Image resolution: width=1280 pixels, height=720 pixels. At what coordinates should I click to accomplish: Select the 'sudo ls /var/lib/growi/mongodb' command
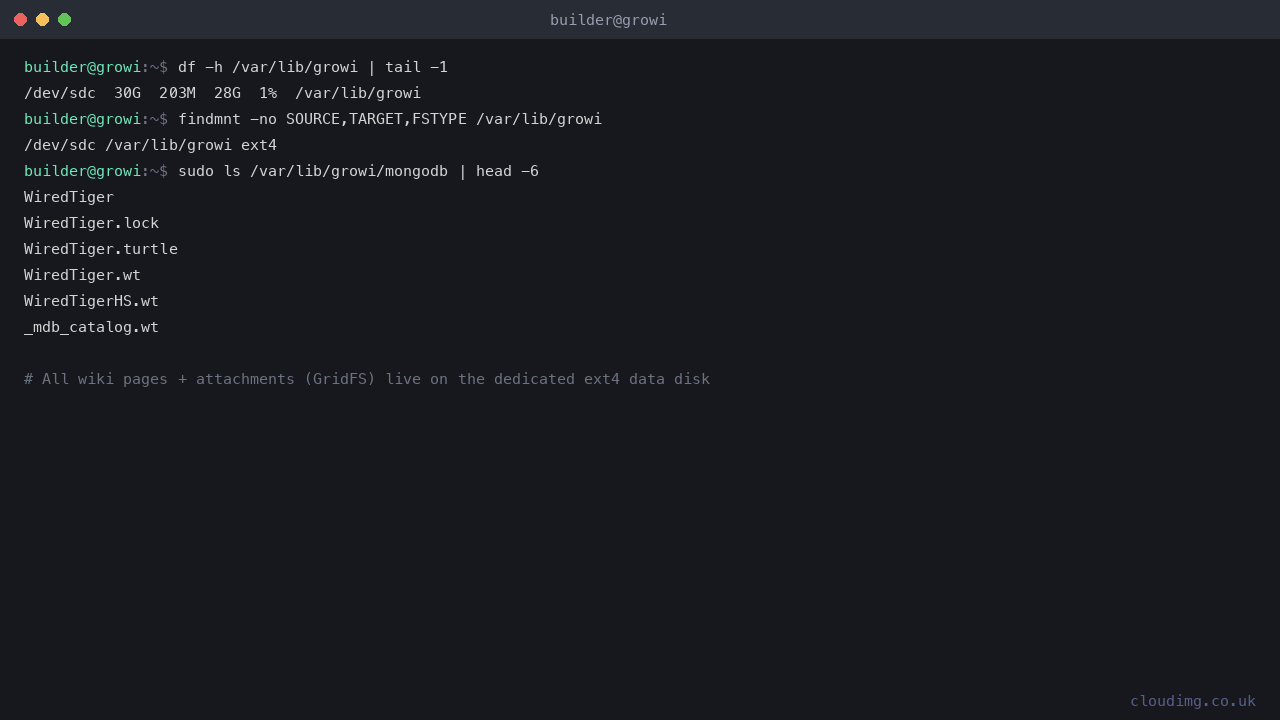coord(358,171)
